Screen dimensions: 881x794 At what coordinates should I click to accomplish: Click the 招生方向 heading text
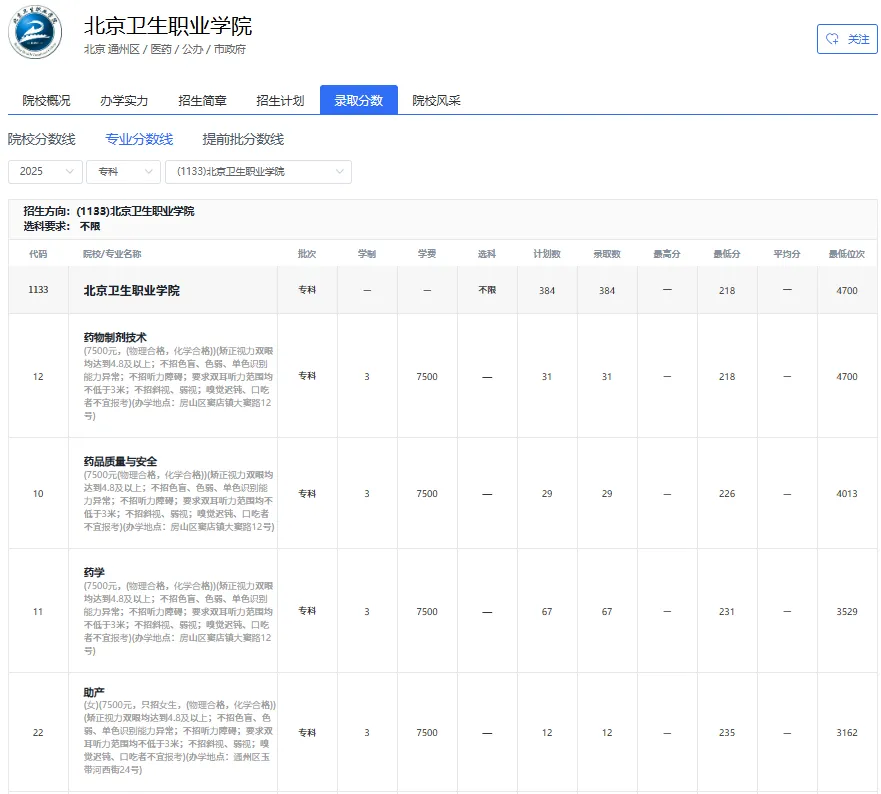coord(108,211)
